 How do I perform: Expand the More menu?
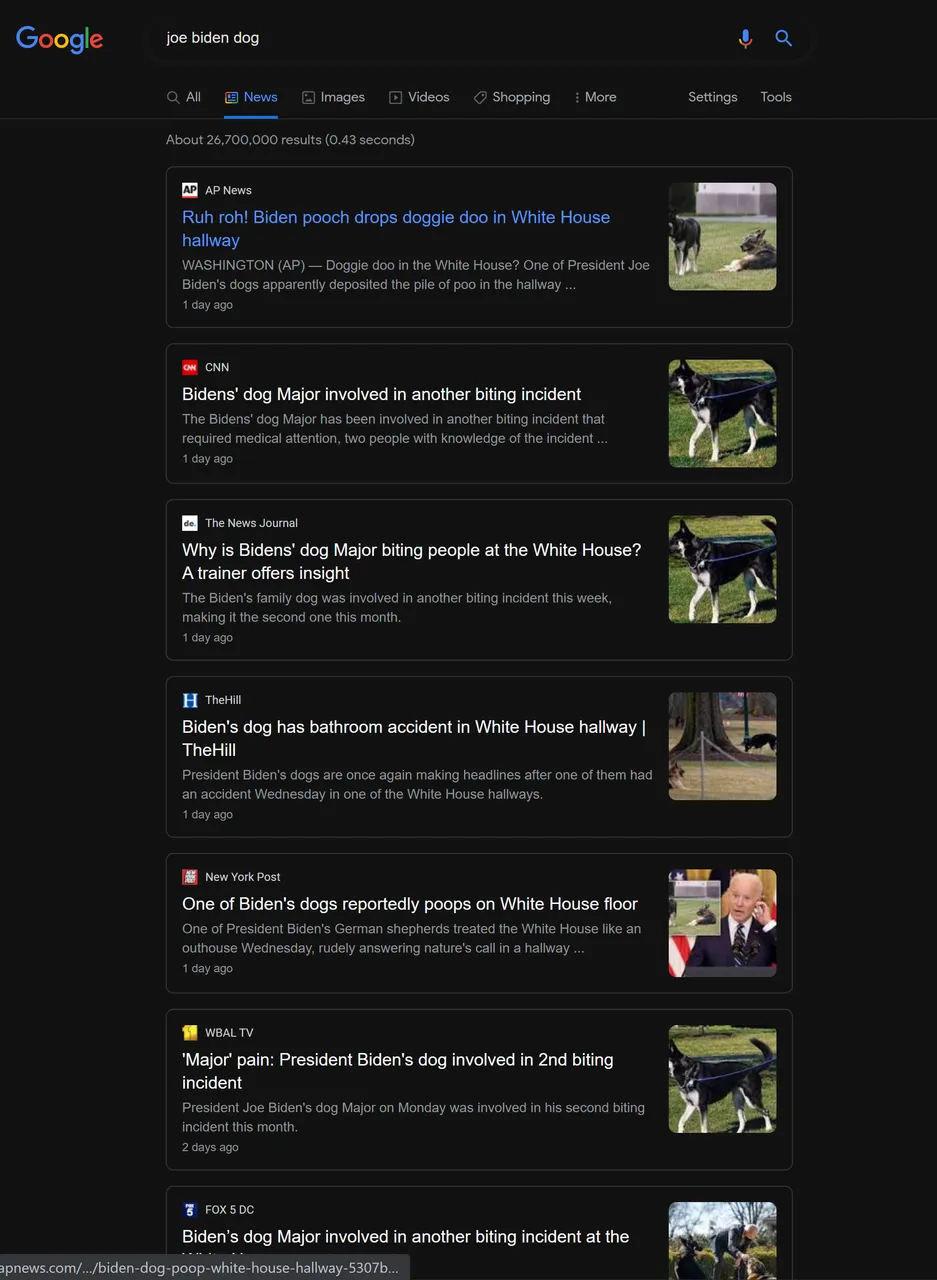pos(595,97)
